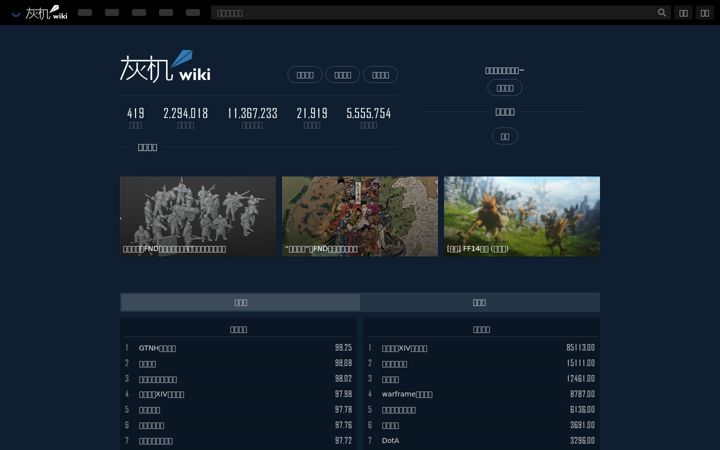The image size is (720, 450).
Task: Click the 3296.00 value
Action: click(582, 440)
